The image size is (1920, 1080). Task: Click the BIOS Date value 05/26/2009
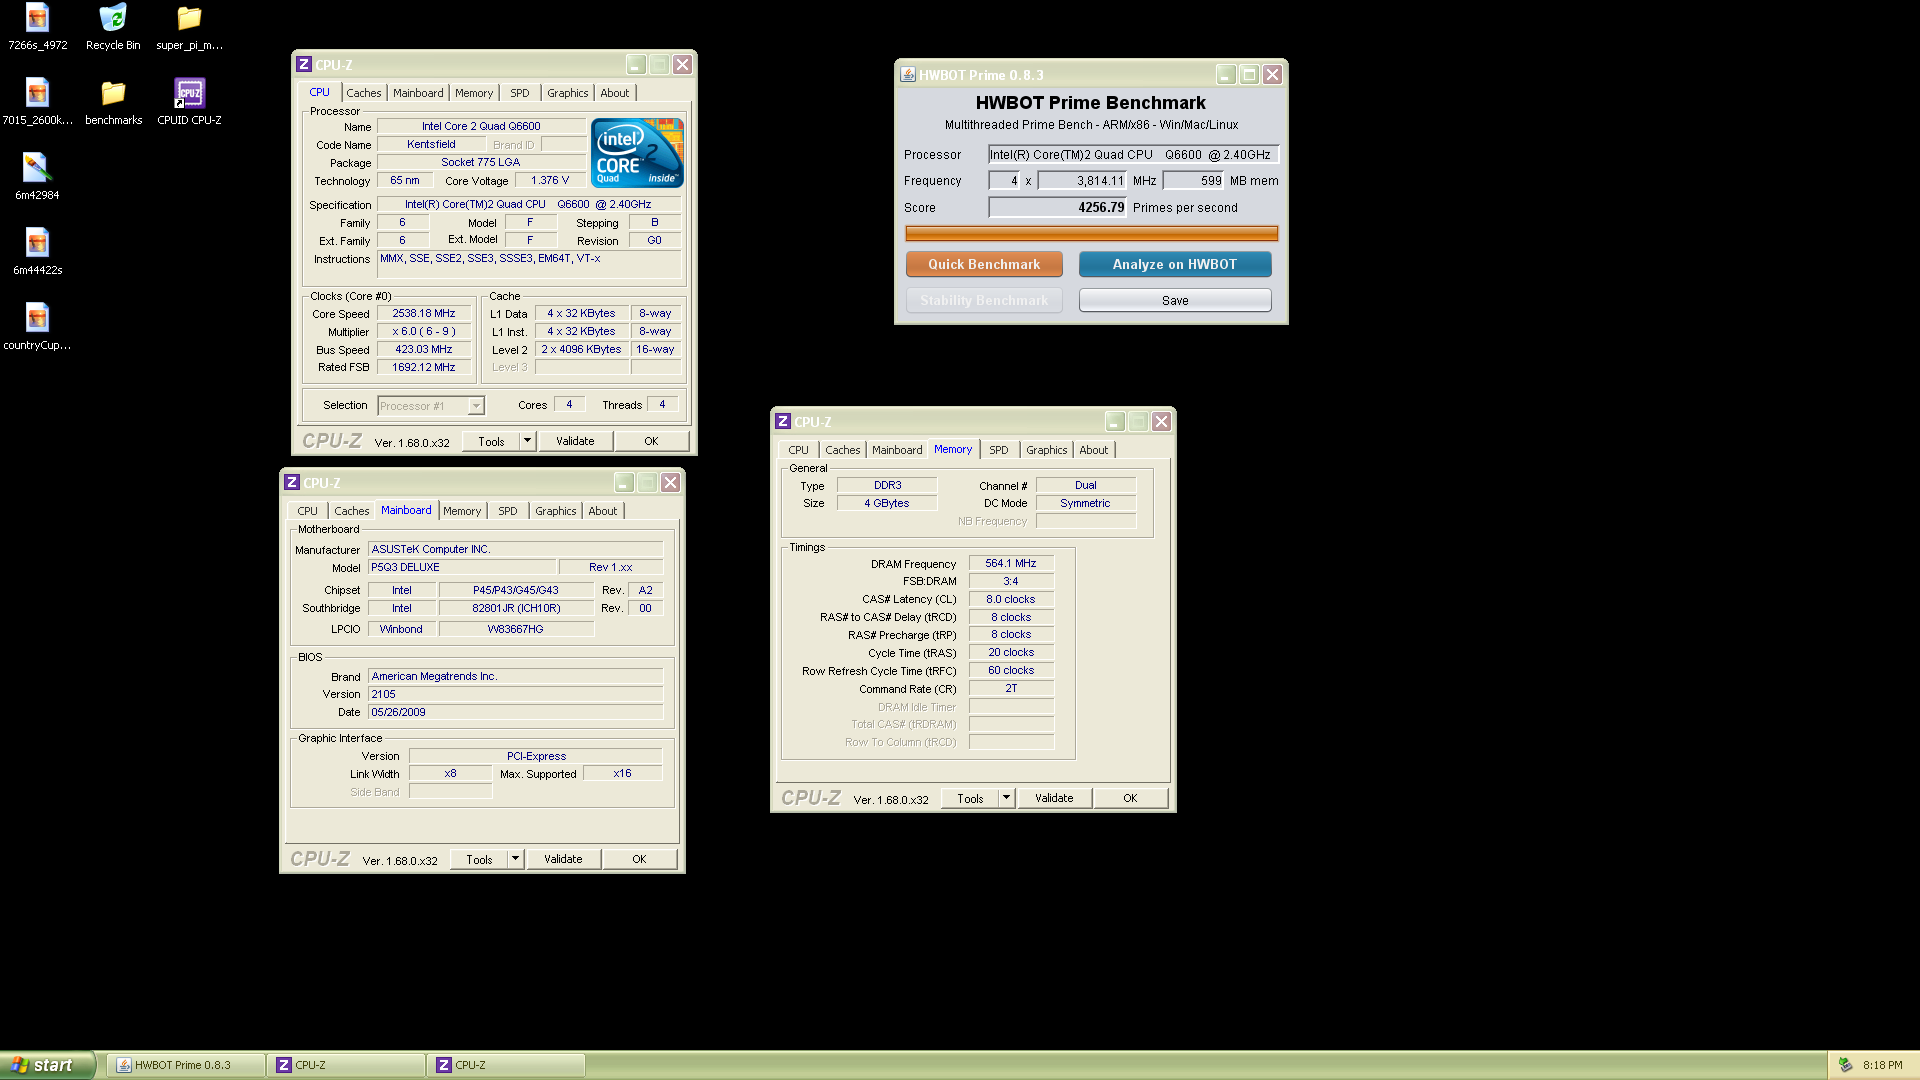[515, 712]
